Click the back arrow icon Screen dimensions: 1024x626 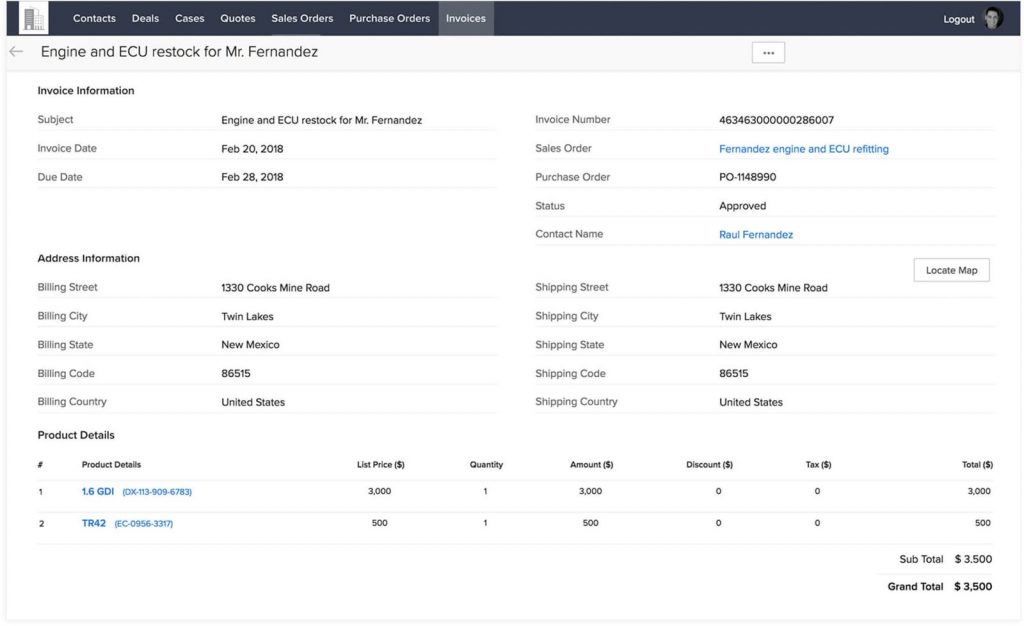[x=16, y=52]
